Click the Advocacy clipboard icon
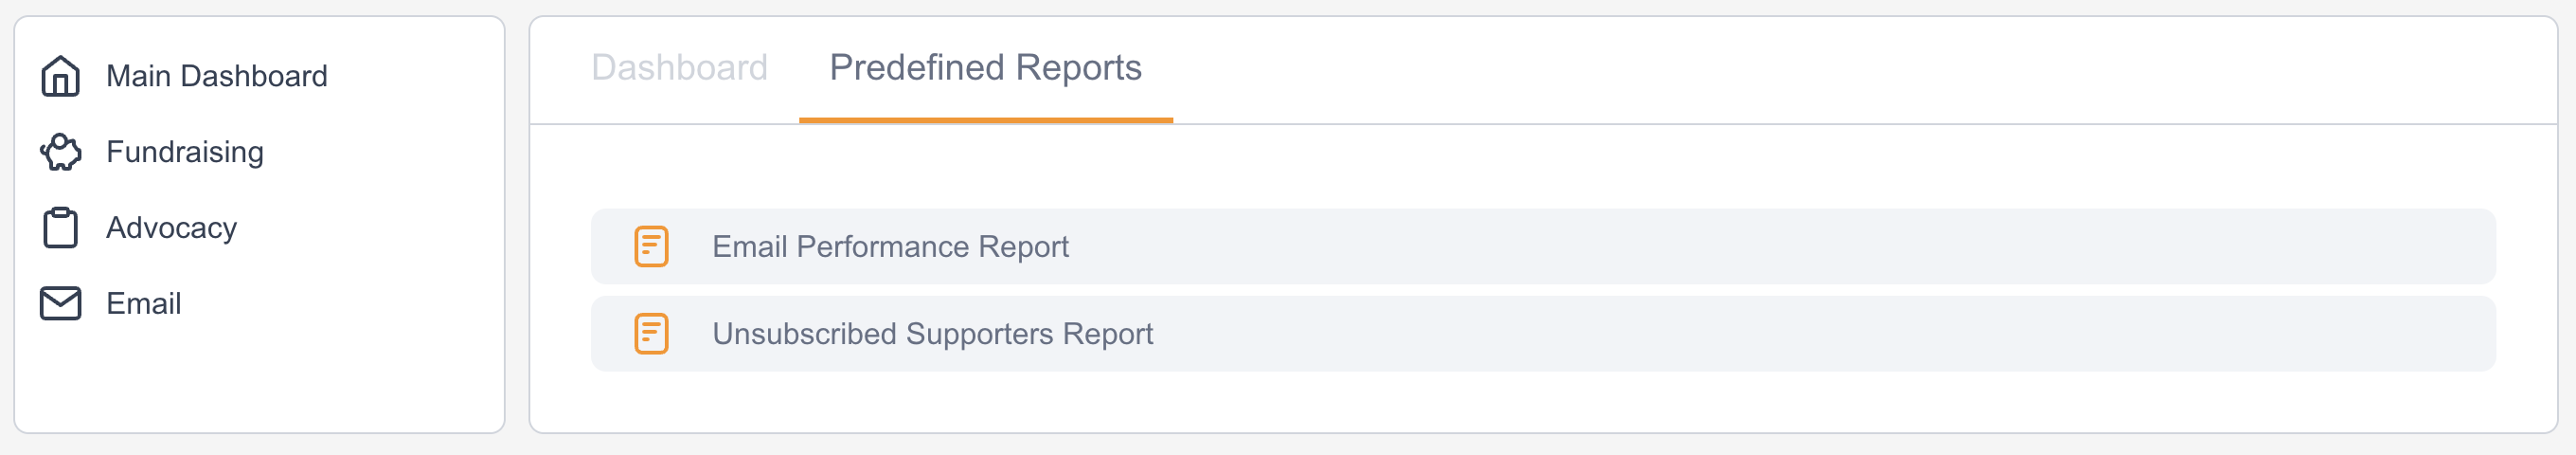Viewport: 2576px width, 455px height. click(60, 228)
